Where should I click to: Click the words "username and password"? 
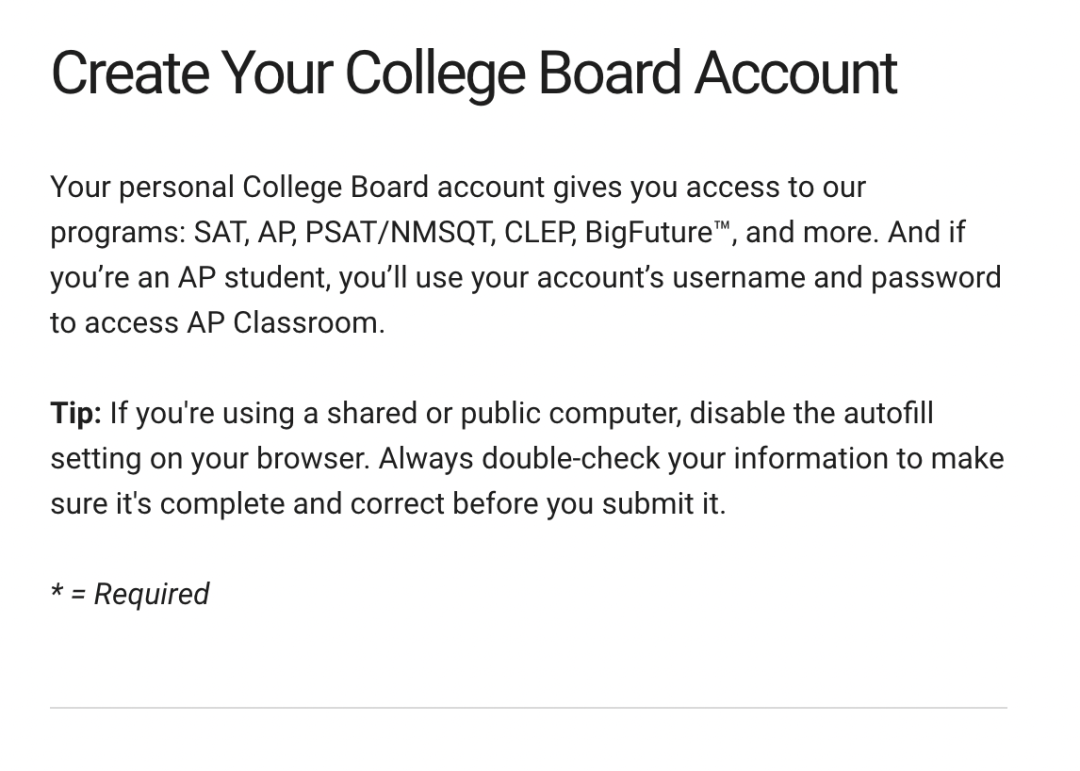click(836, 278)
